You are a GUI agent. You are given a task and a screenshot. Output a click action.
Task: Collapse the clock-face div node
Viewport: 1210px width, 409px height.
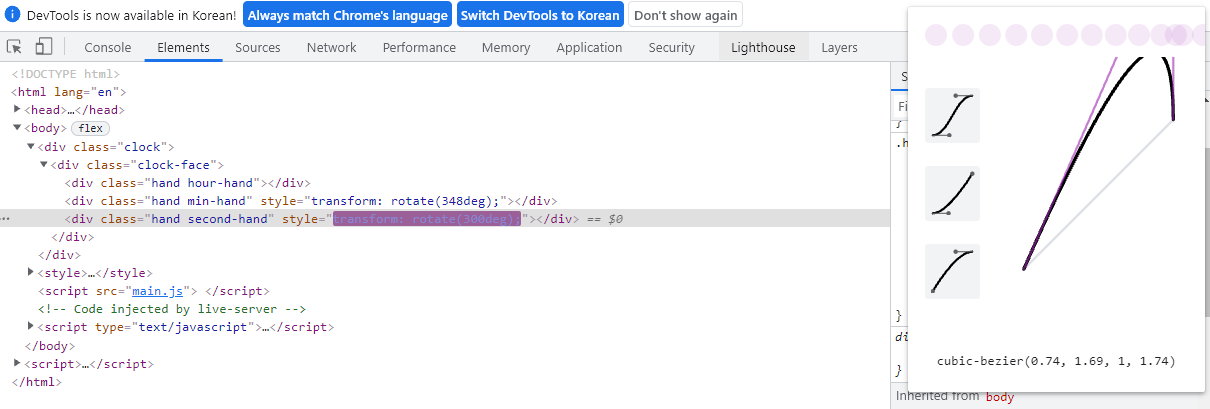tap(43, 164)
